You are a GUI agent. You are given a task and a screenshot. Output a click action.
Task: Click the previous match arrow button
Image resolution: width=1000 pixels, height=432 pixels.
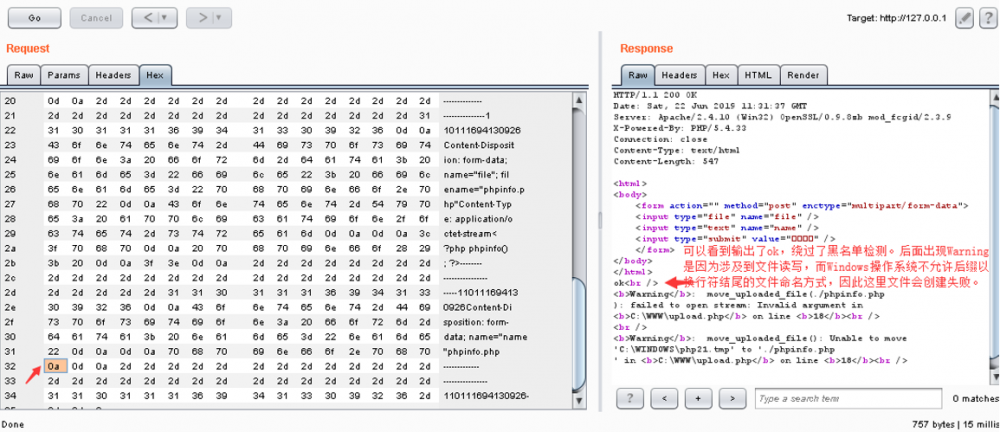click(x=664, y=398)
